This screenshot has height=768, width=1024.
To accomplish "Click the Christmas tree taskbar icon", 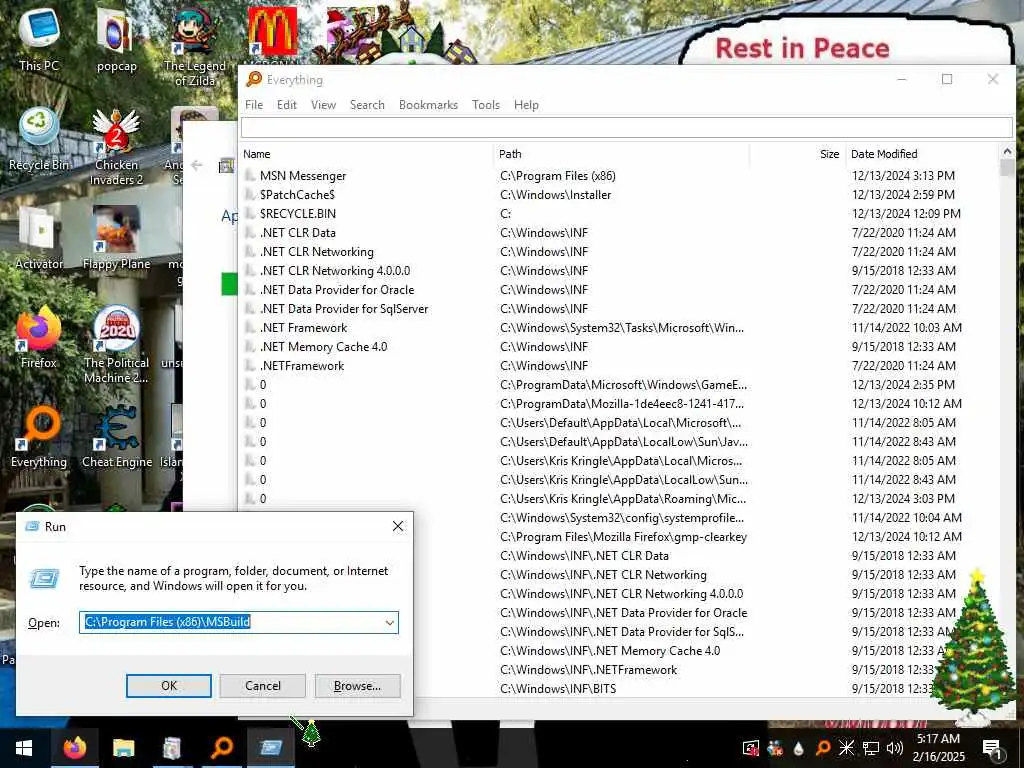I will tap(312, 733).
